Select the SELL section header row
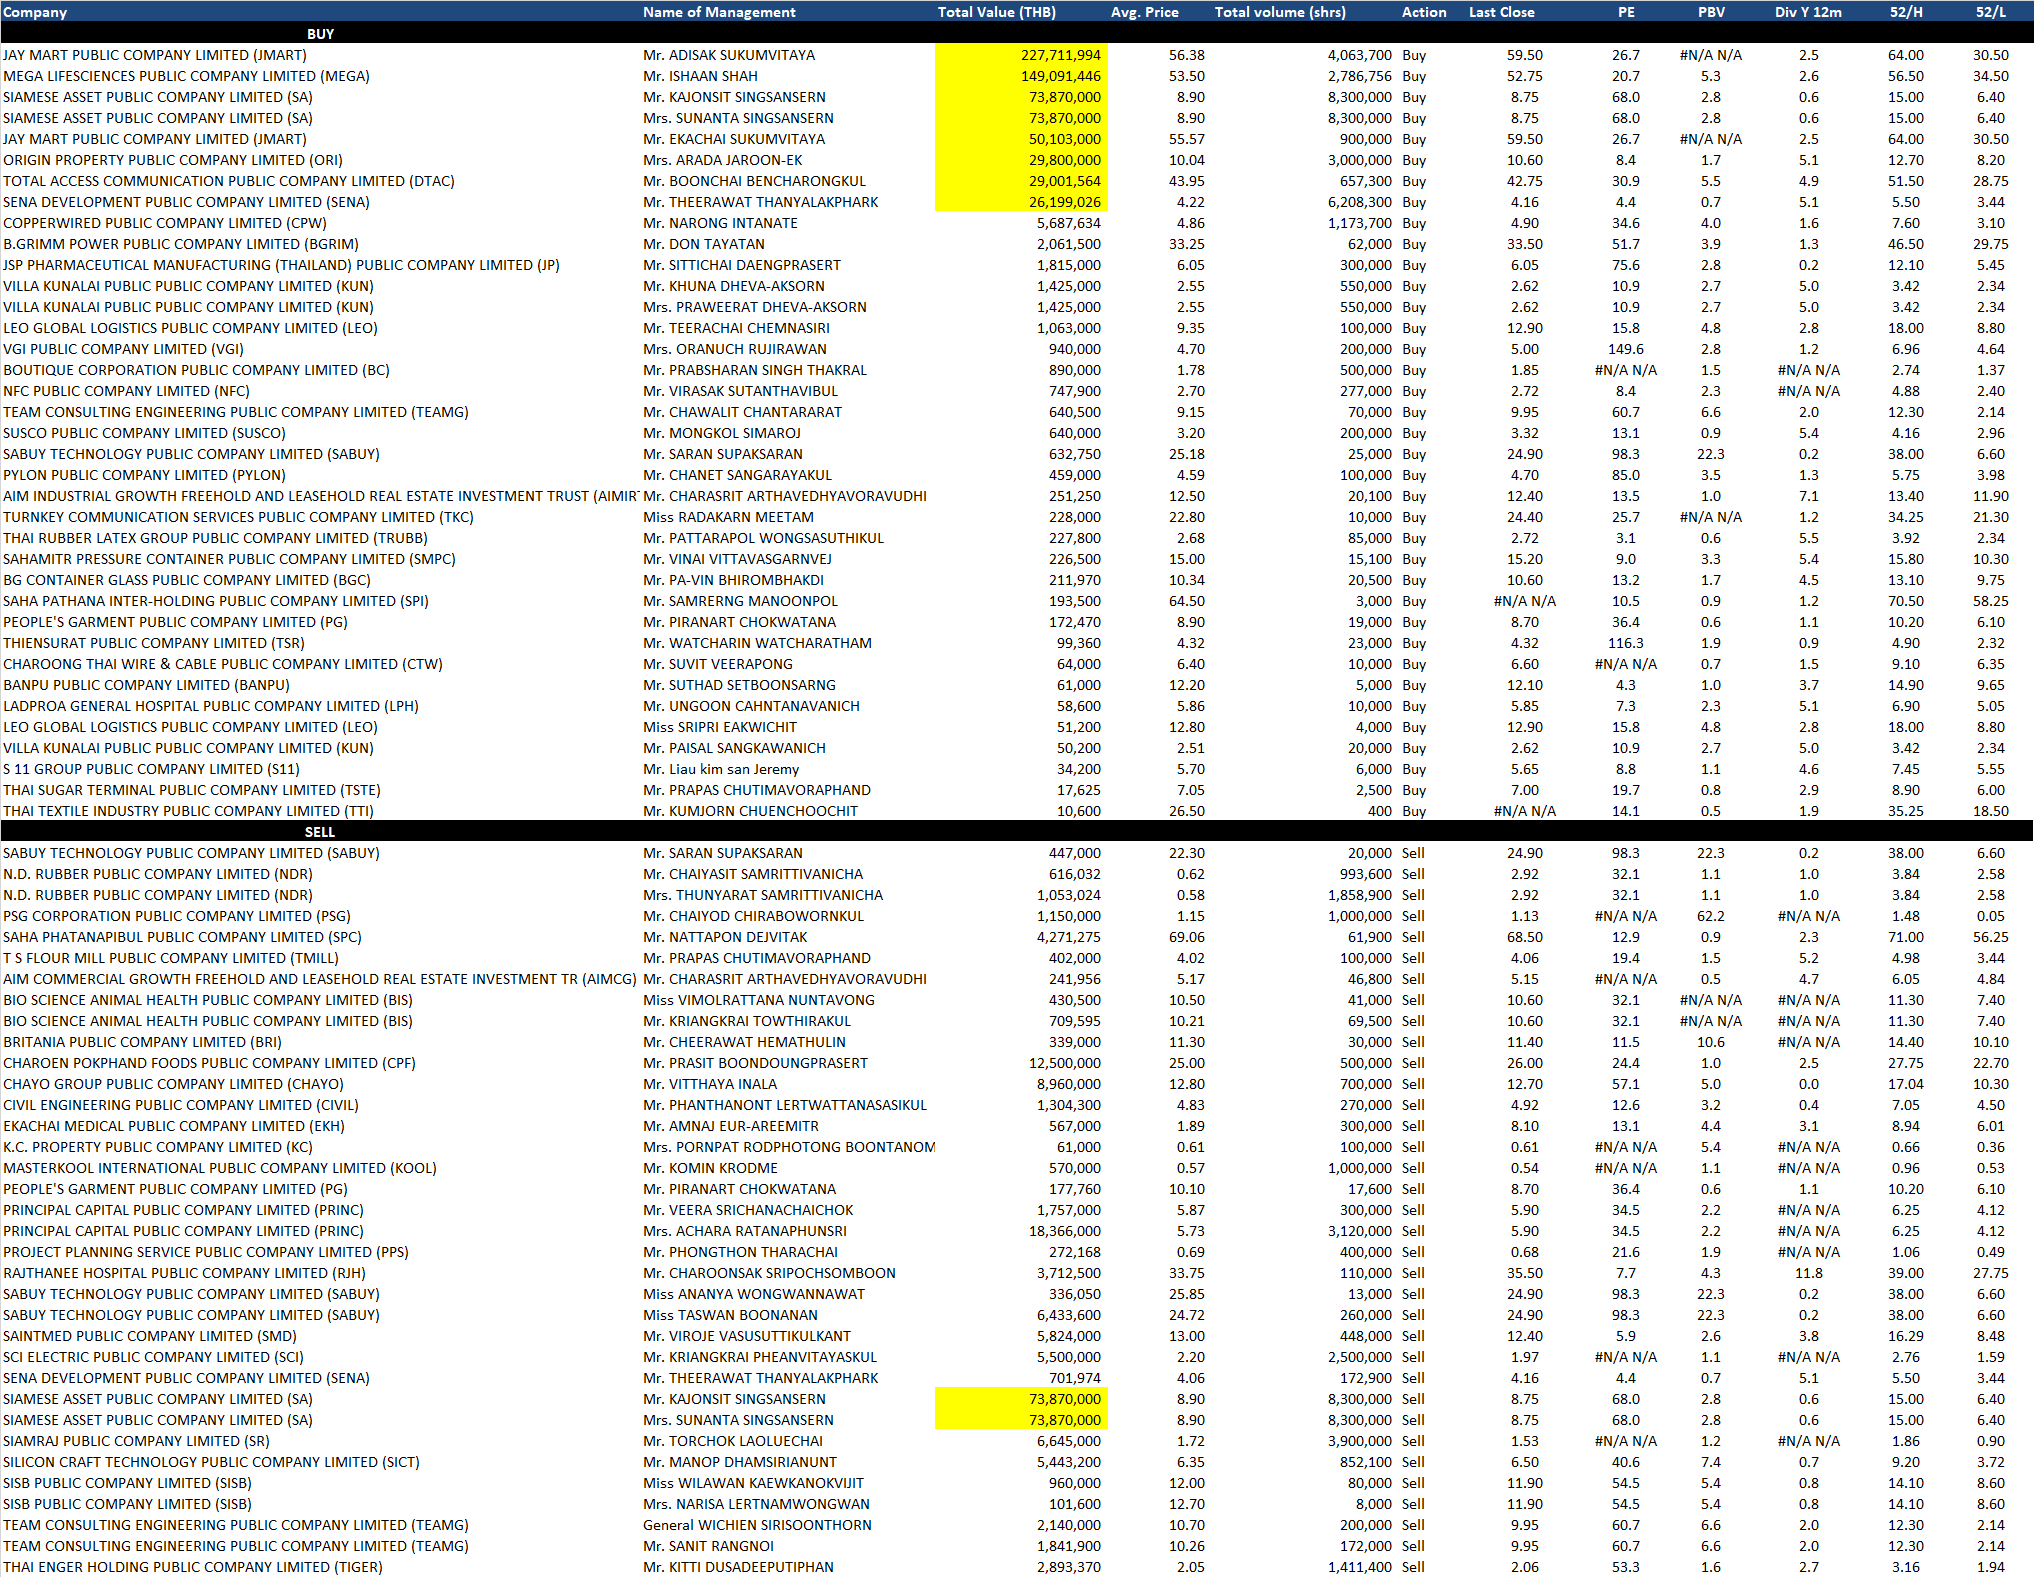The width and height of the screenshot is (2034, 1577). [1017, 831]
